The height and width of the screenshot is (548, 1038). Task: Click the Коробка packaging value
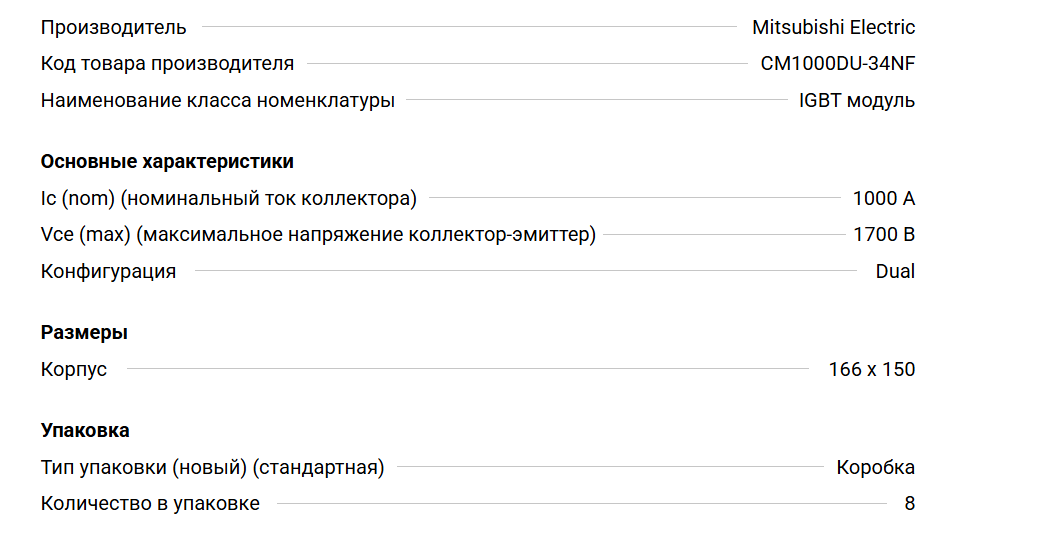[876, 468]
